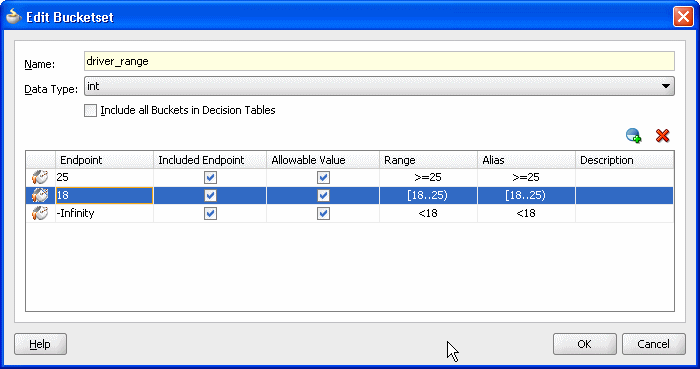Uncheck Allowable Value for the 18 row
The height and width of the screenshot is (369, 700).
(323, 195)
